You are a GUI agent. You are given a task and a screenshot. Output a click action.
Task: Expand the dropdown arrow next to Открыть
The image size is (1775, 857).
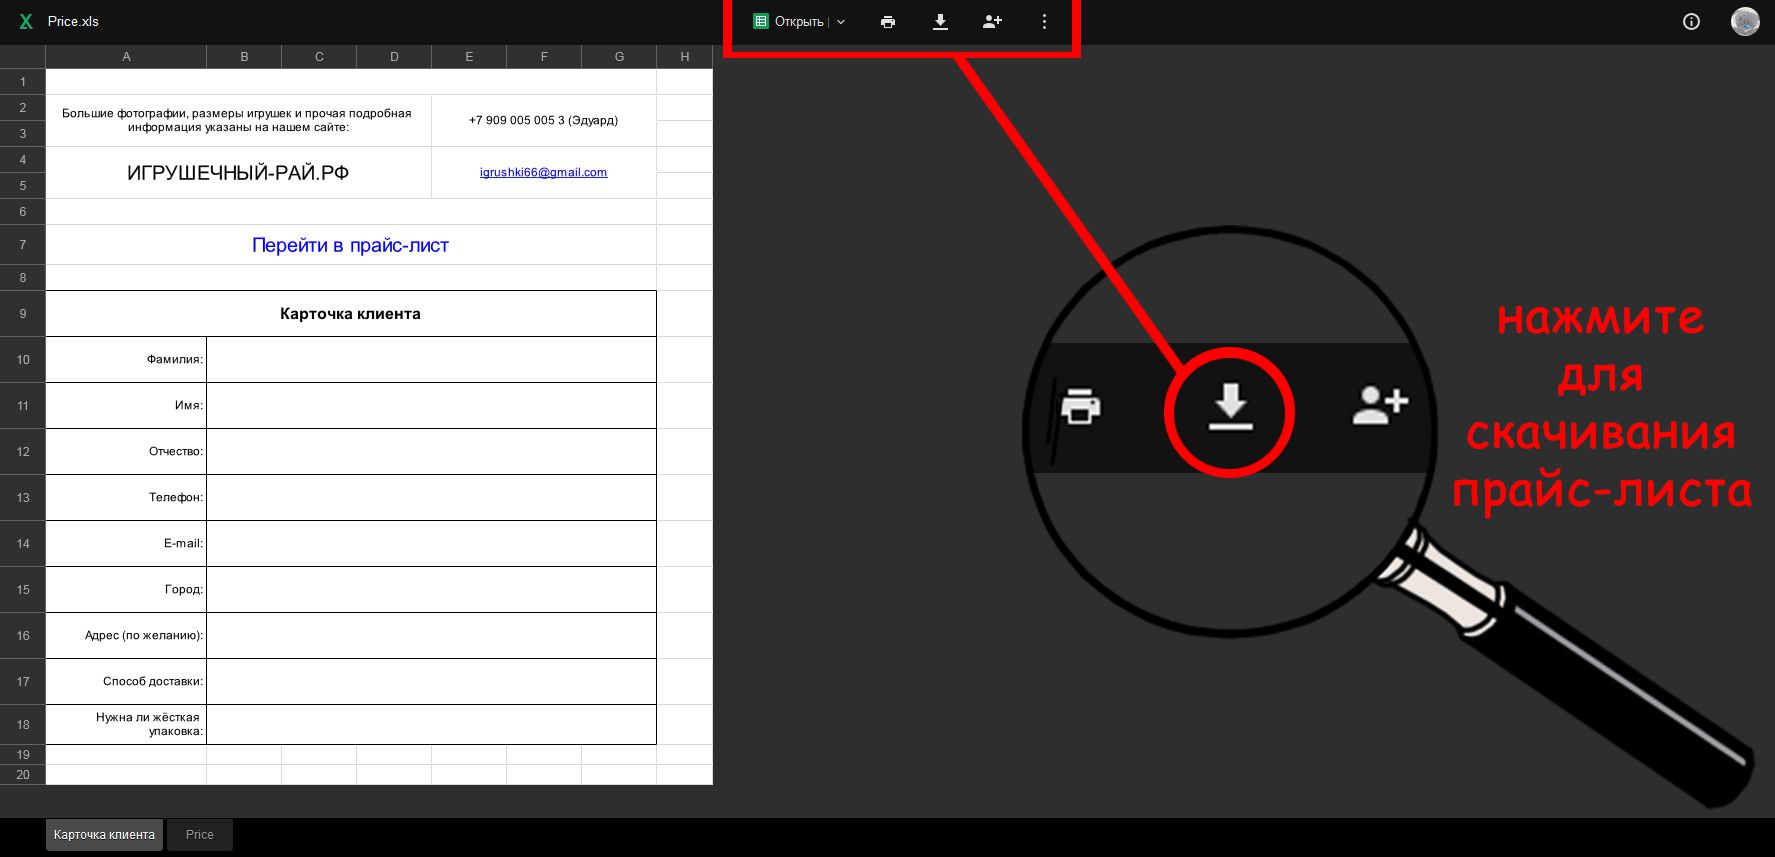click(x=841, y=22)
